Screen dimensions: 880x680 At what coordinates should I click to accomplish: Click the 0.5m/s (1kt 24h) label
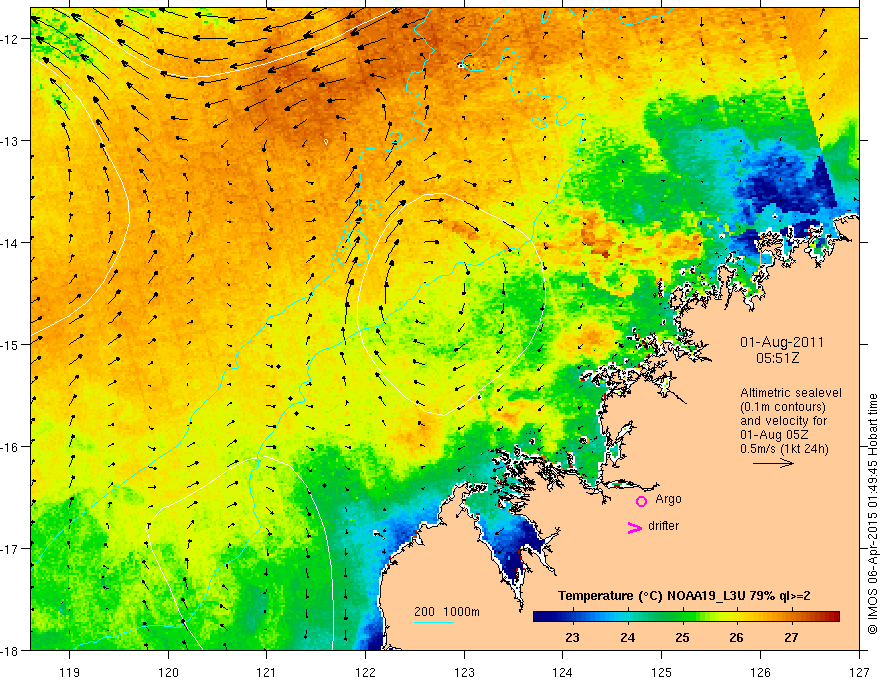(784, 449)
